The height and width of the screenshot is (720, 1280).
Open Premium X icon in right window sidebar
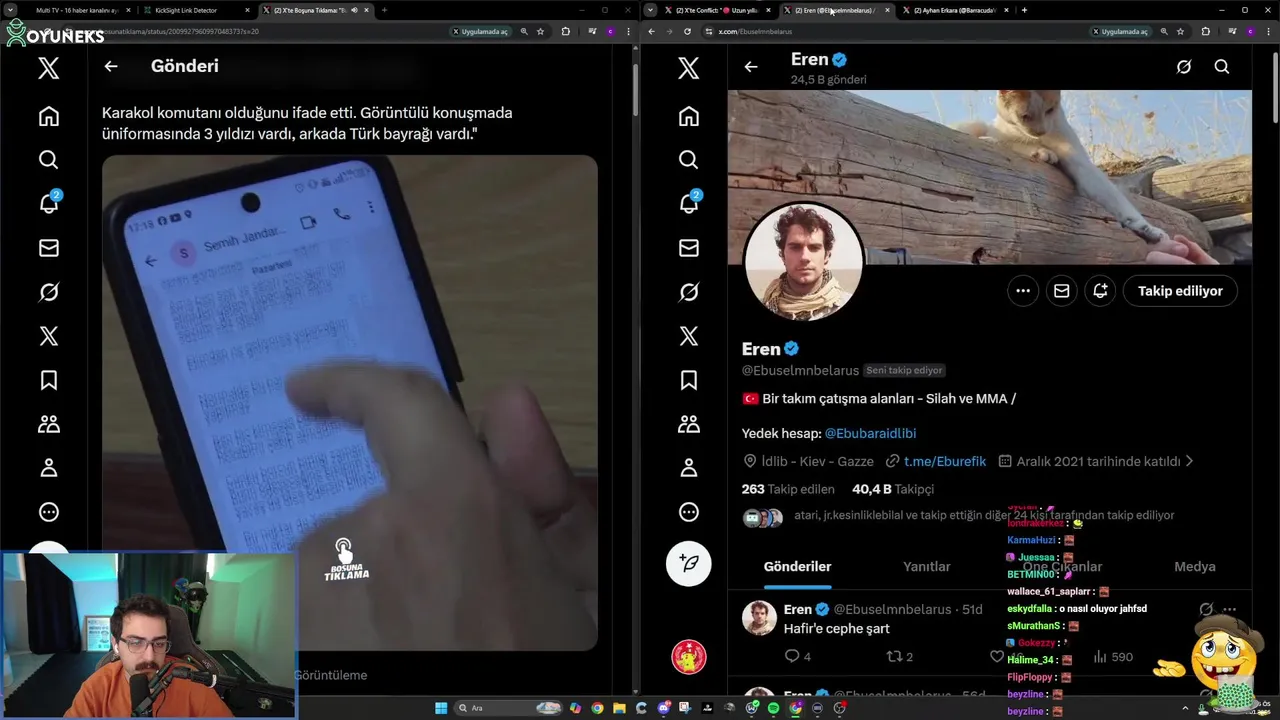(688, 336)
